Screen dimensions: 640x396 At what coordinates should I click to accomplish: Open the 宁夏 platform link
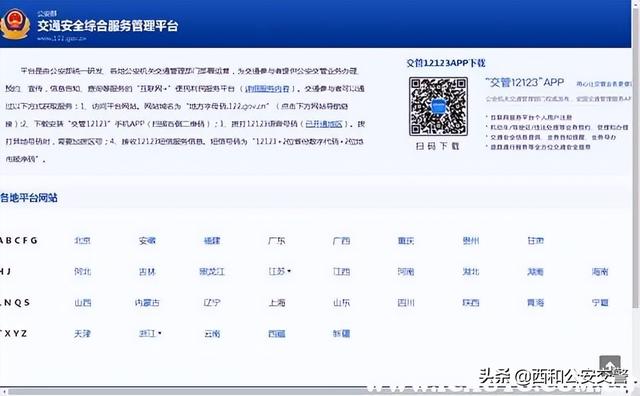(x=600, y=303)
